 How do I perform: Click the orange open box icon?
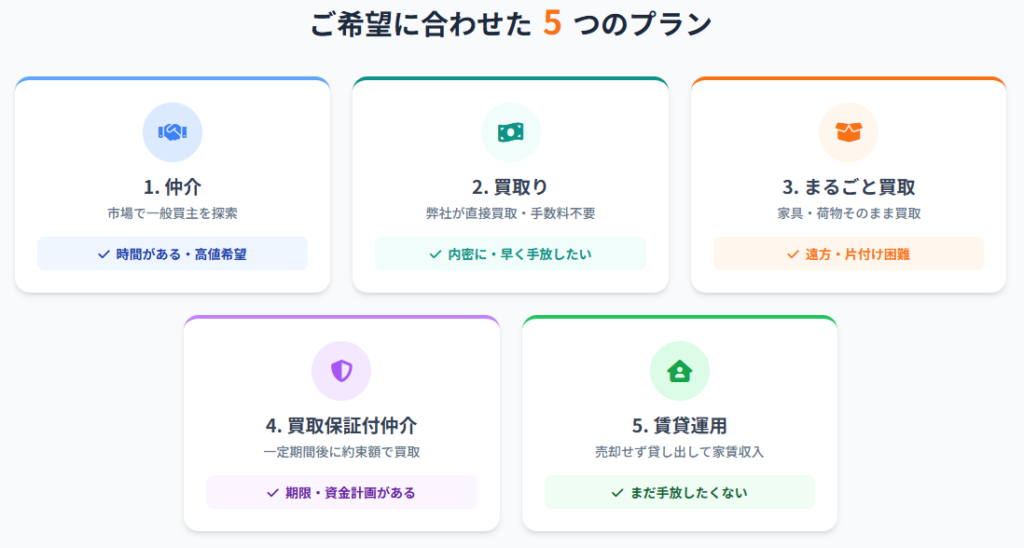(x=848, y=133)
